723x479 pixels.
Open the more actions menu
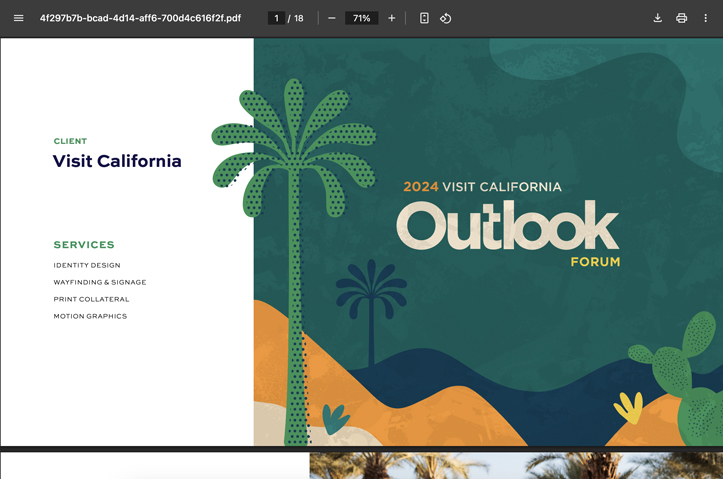[x=705, y=18]
